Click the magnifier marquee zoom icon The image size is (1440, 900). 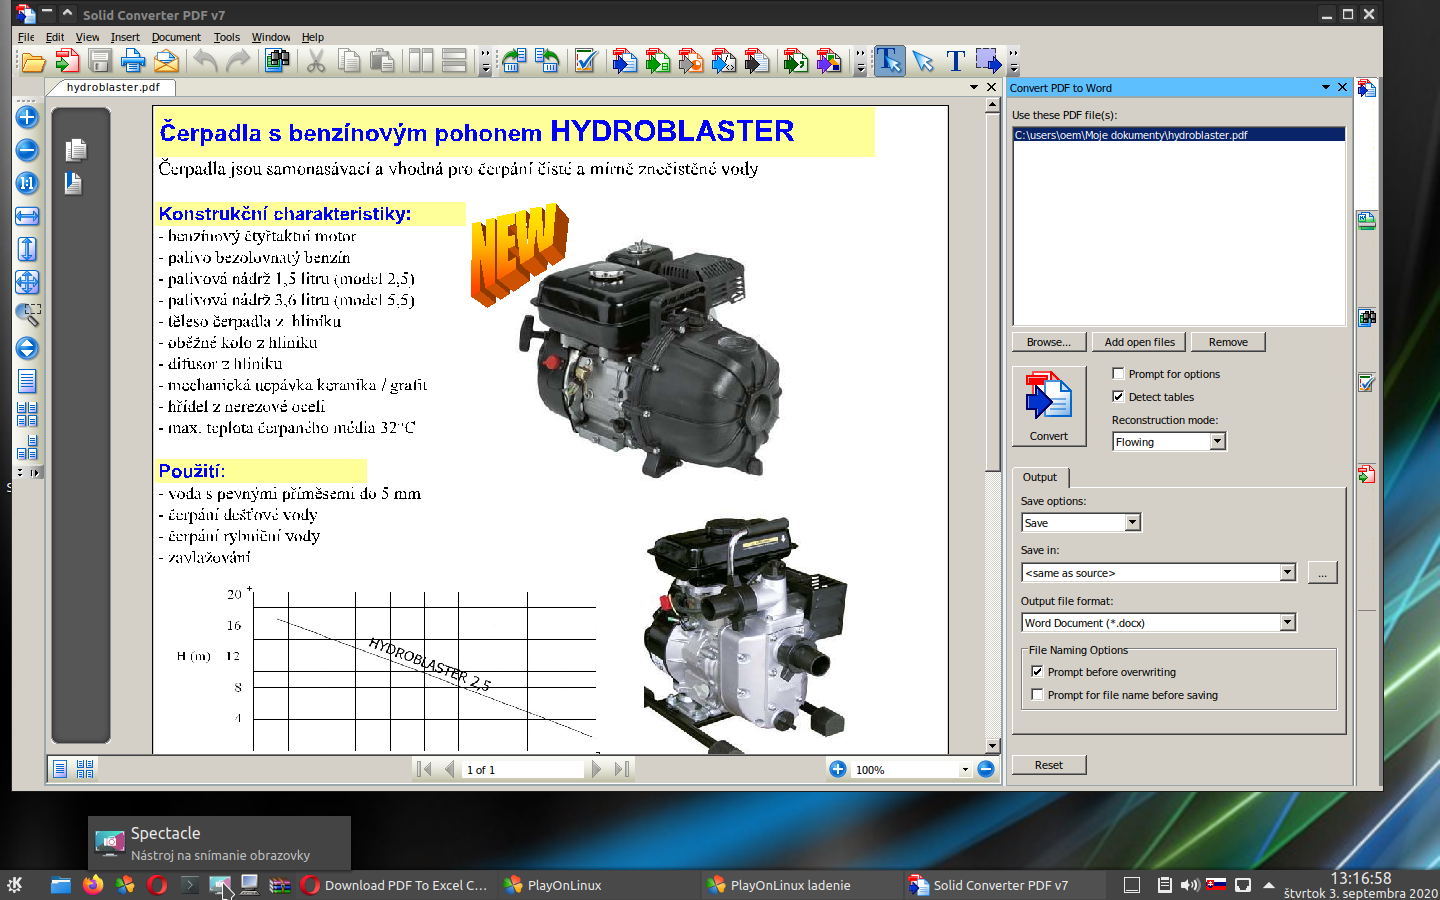27,315
